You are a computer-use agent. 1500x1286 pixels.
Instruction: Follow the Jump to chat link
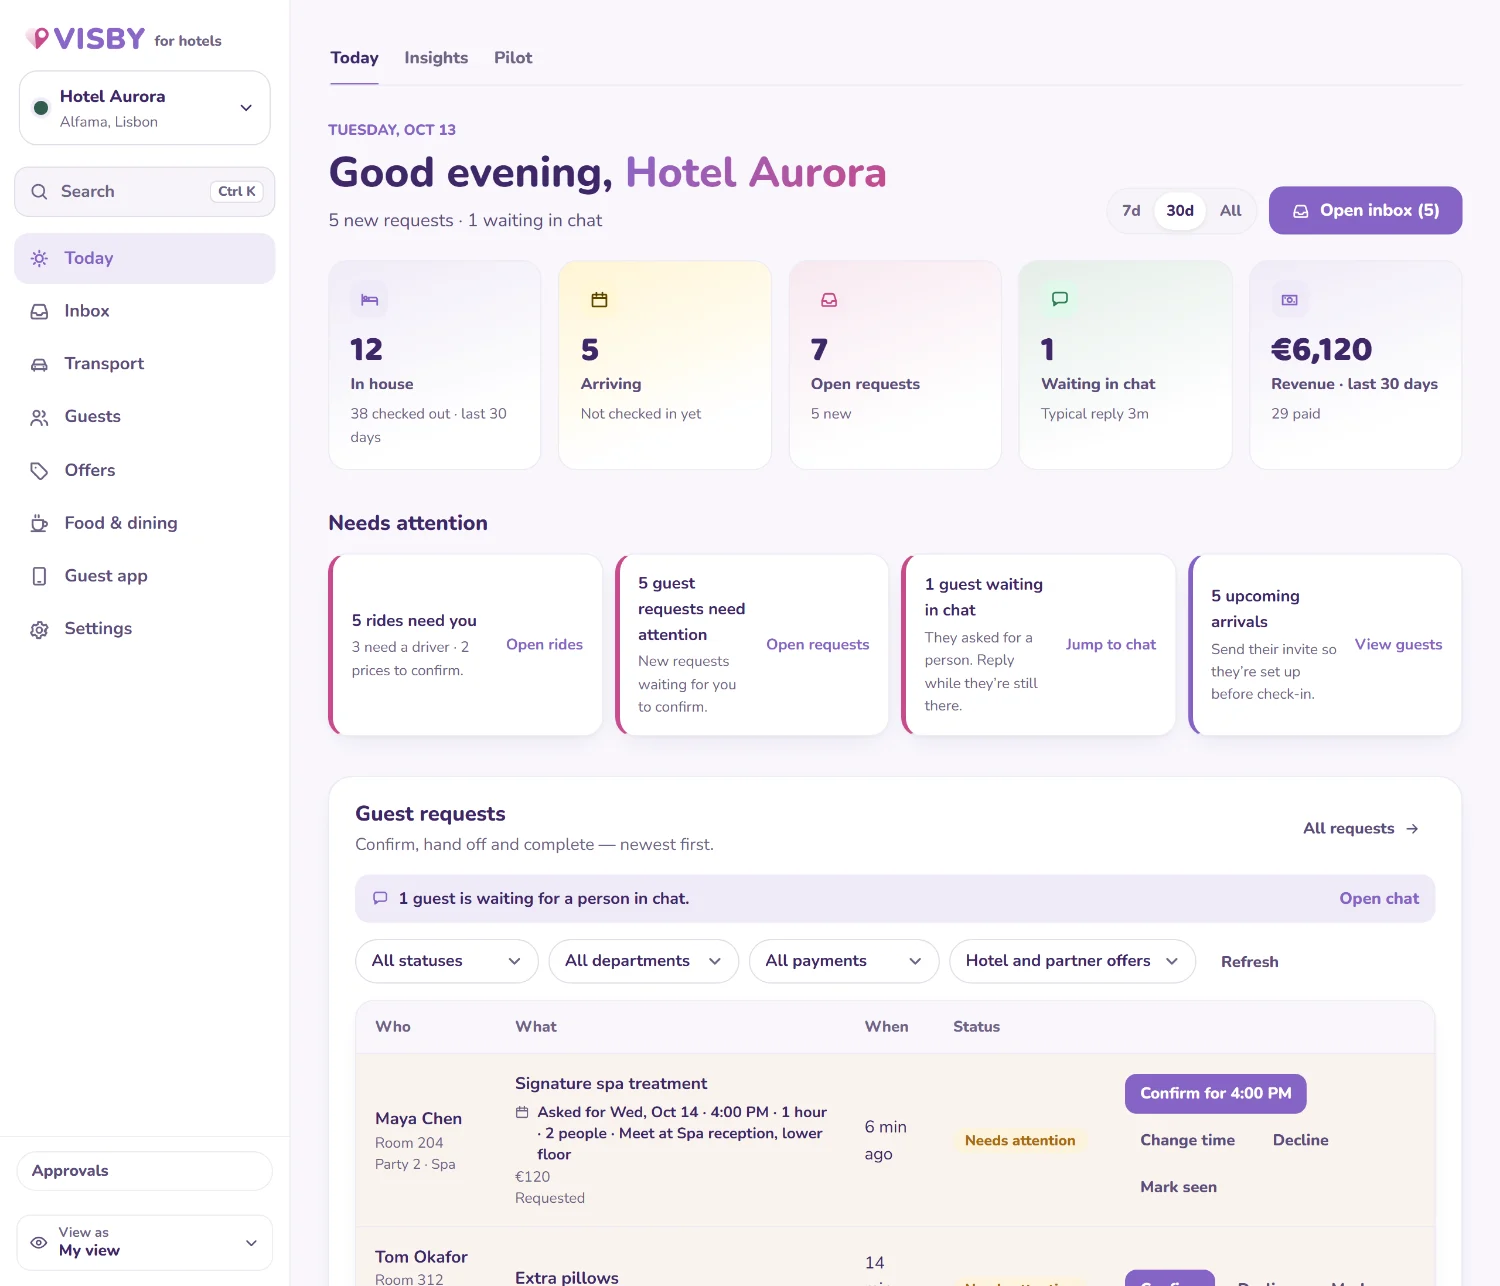[x=1110, y=645]
